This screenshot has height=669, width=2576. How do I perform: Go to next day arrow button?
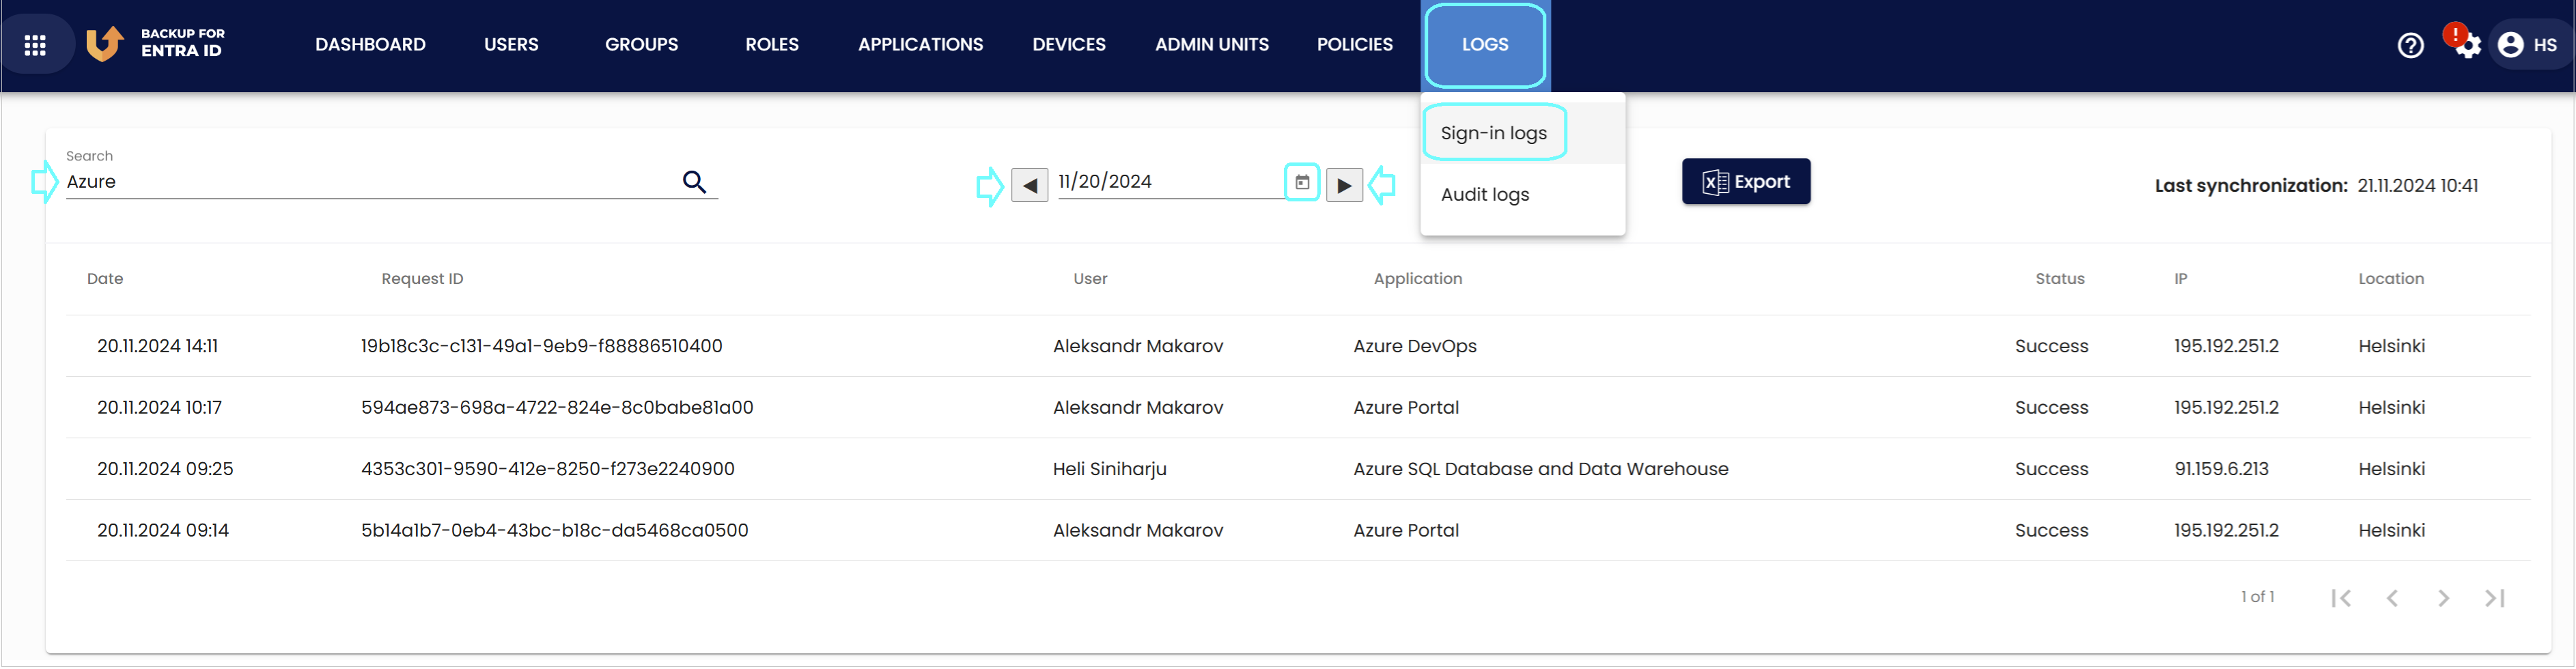(1344, 185)
